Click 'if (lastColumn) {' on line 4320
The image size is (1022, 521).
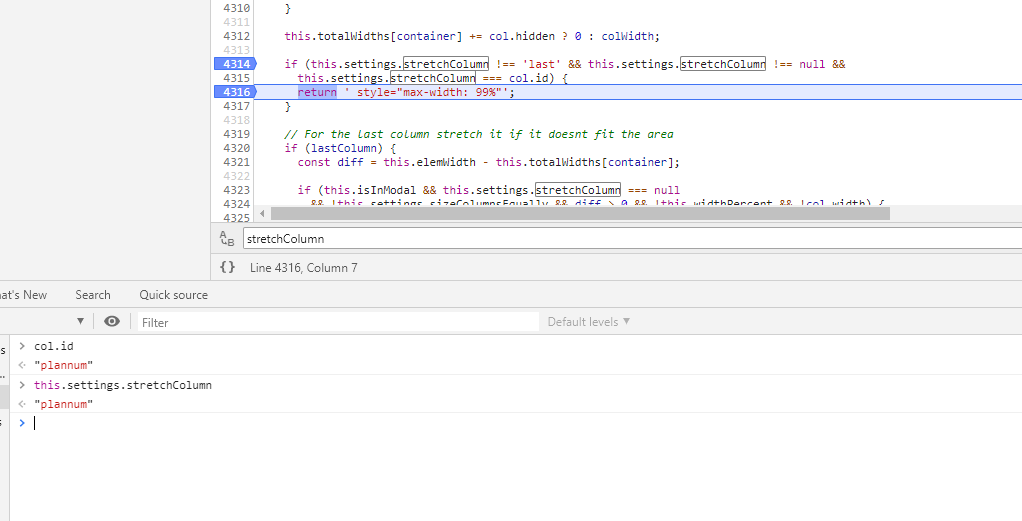(x=340, y=148)
